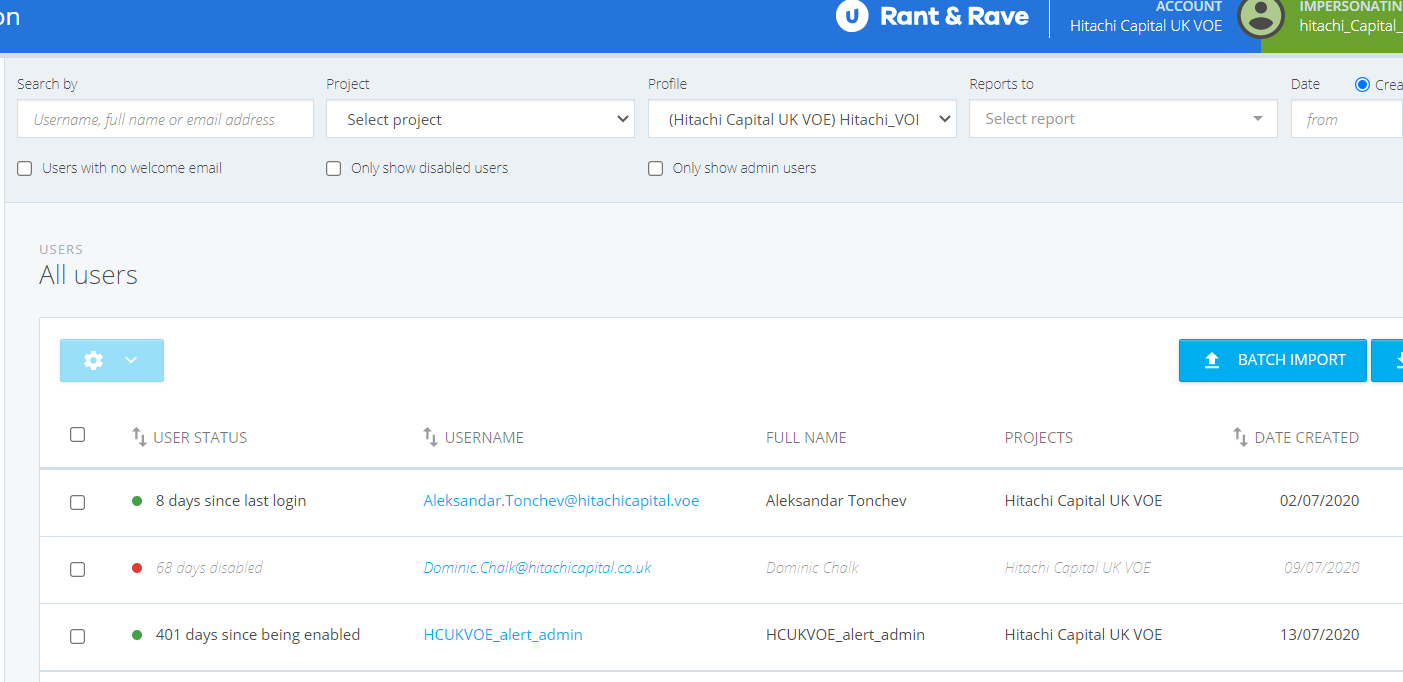Open Dominic.Chalk@hitachicapital.co.uk user link

point(537,568)
